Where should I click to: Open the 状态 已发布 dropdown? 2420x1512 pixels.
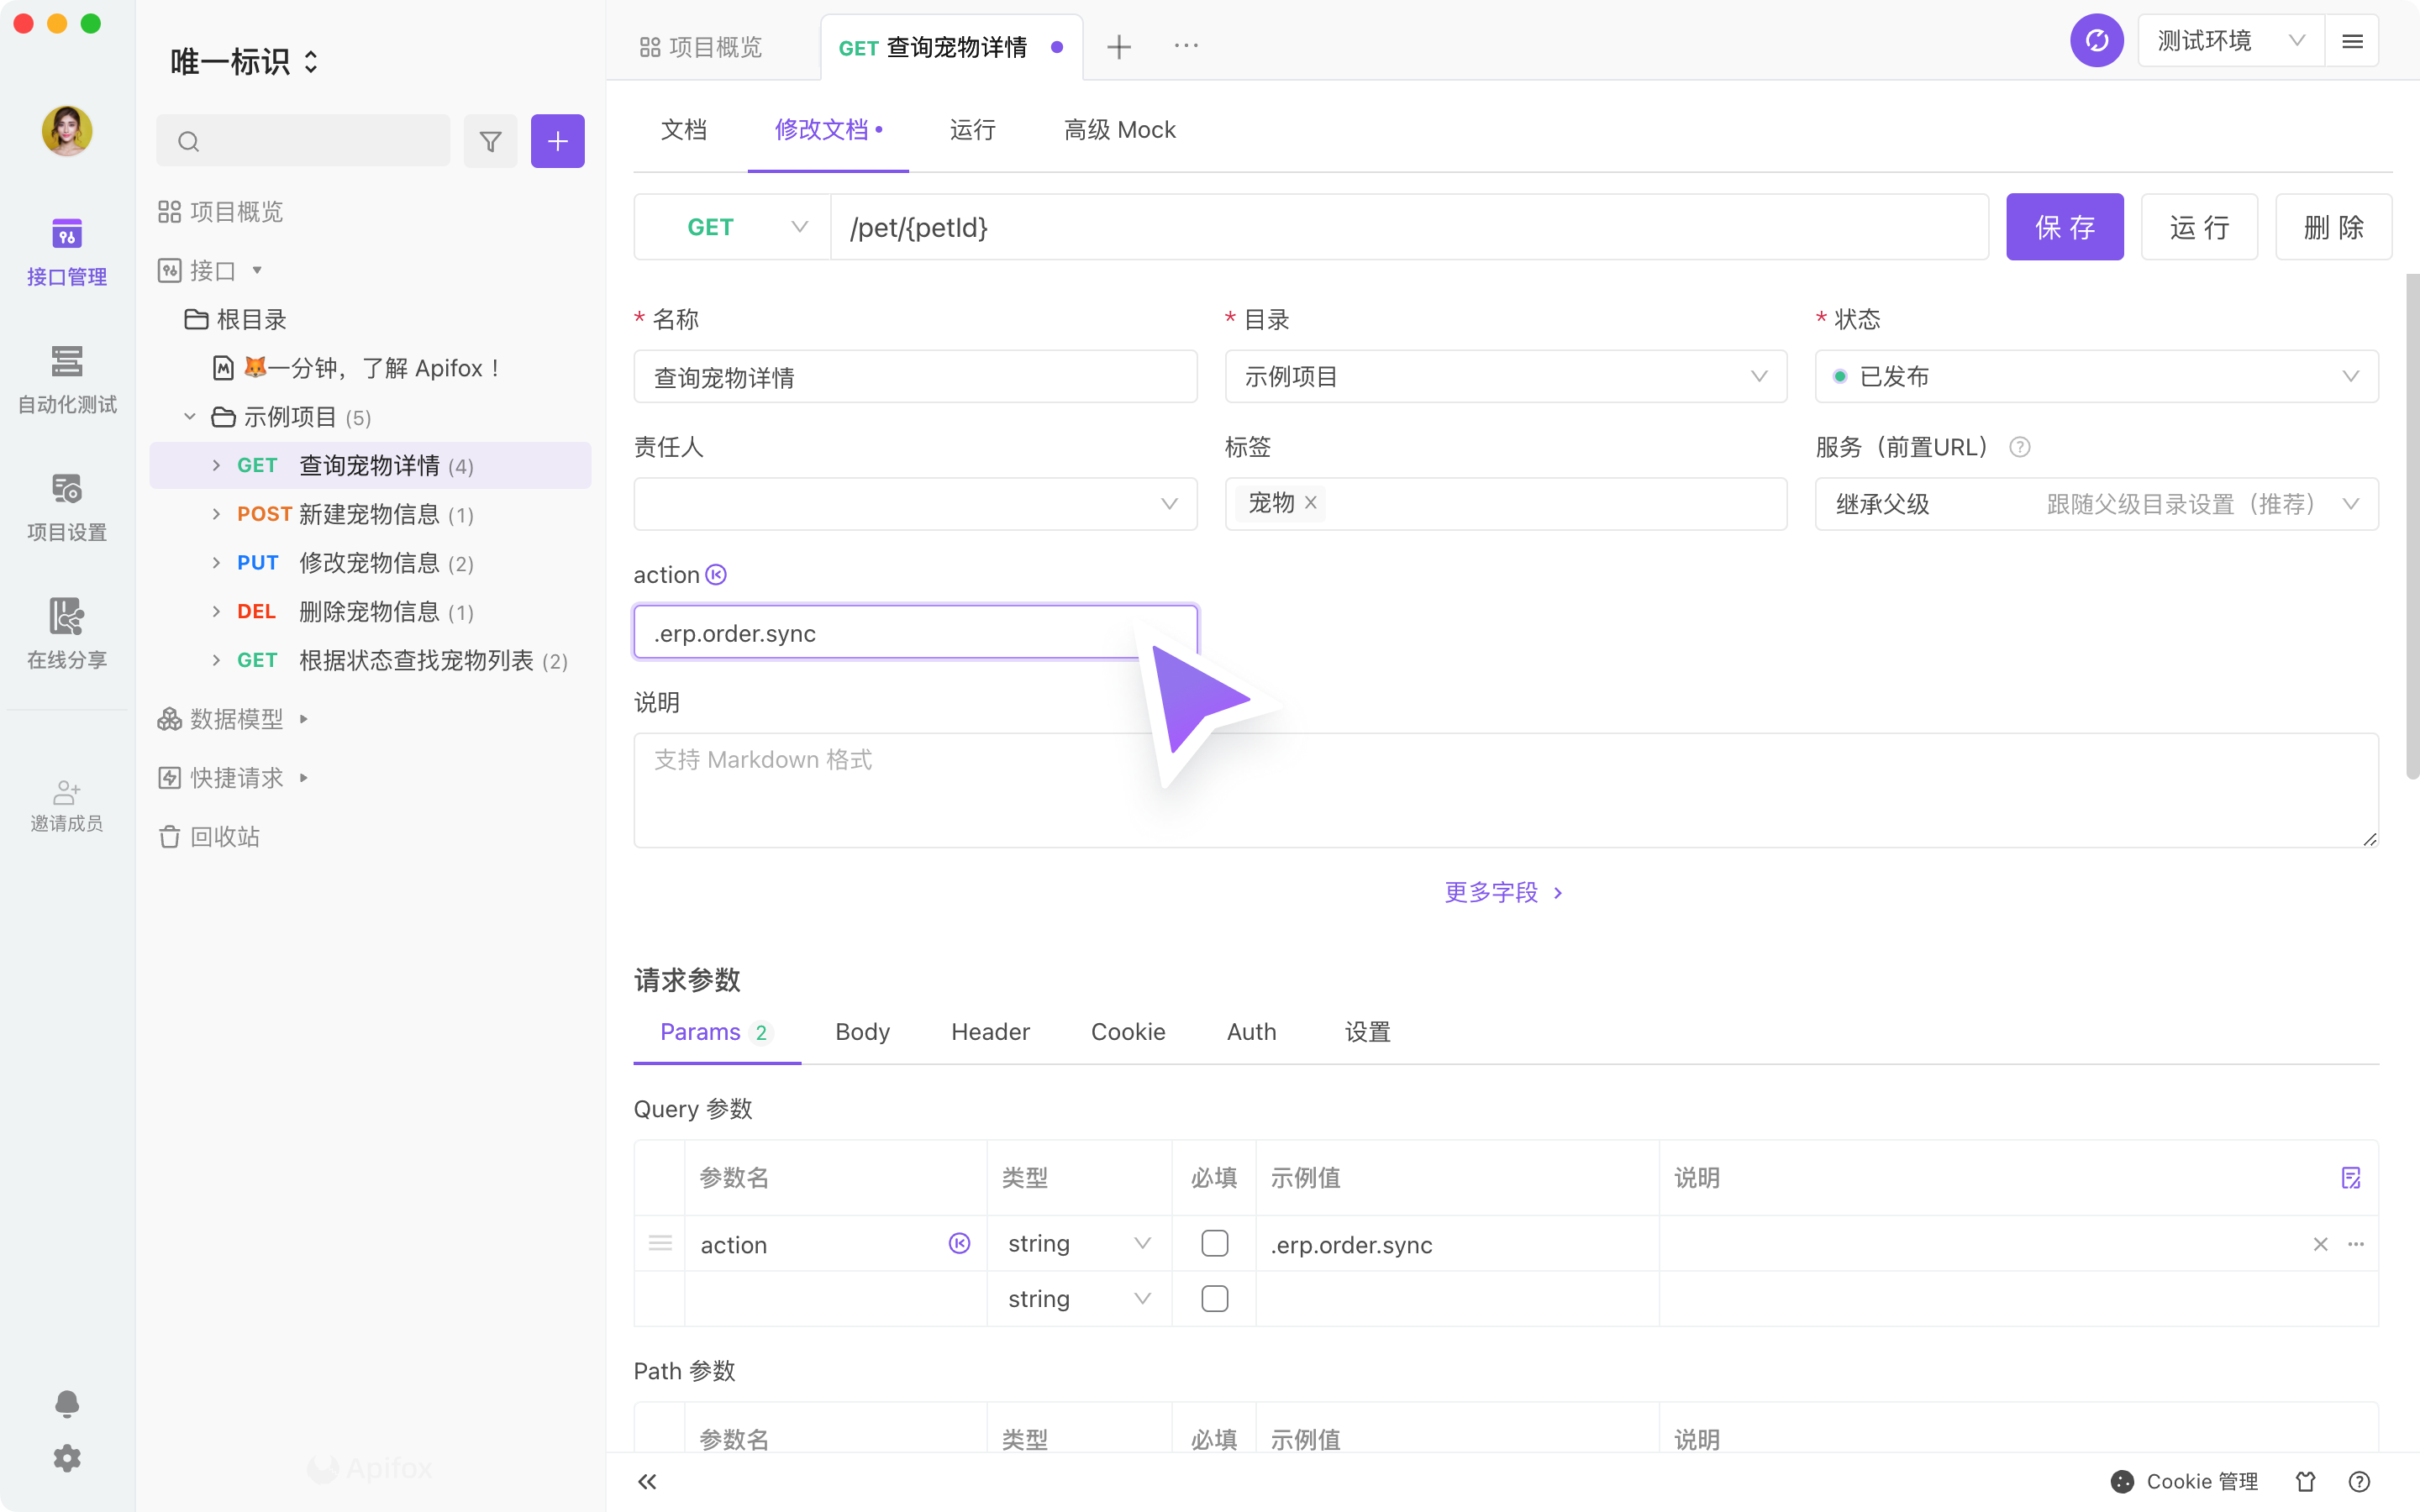(2096, 377)
